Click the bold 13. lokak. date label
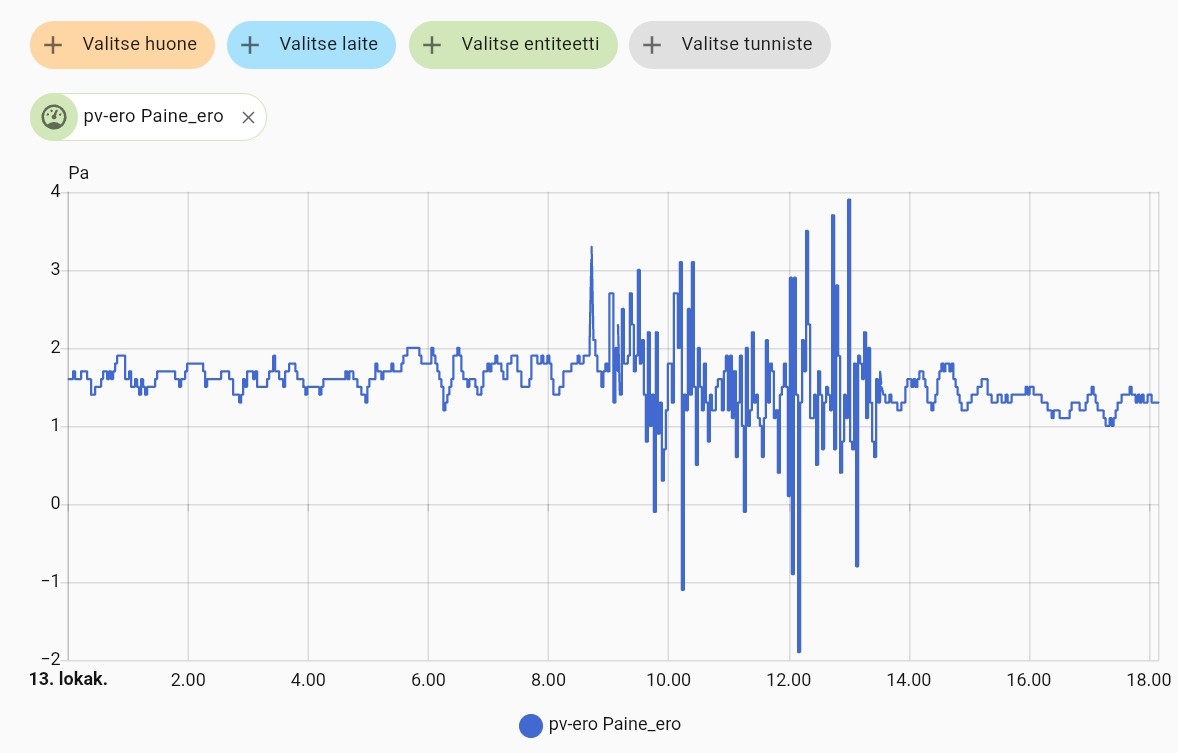This screenshot has height=753, width=1178. click(68, 680)
